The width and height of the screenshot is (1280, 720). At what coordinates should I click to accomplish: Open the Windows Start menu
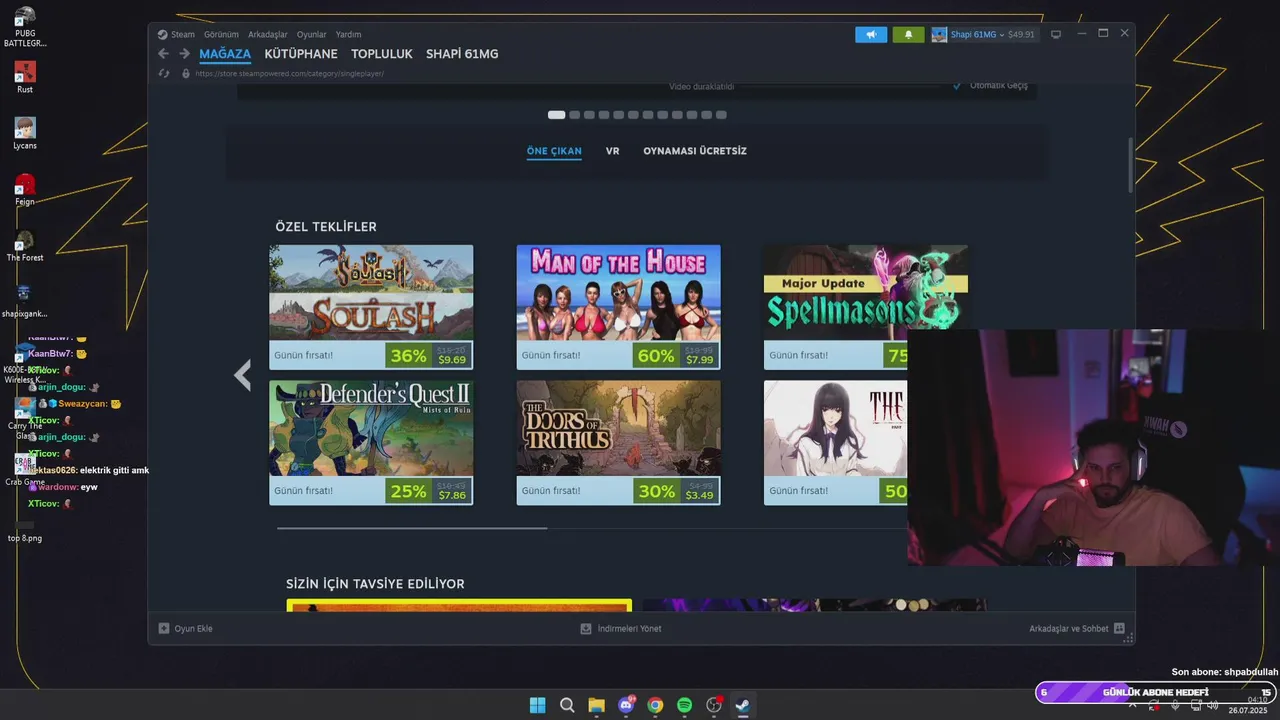tap(537, 705)
